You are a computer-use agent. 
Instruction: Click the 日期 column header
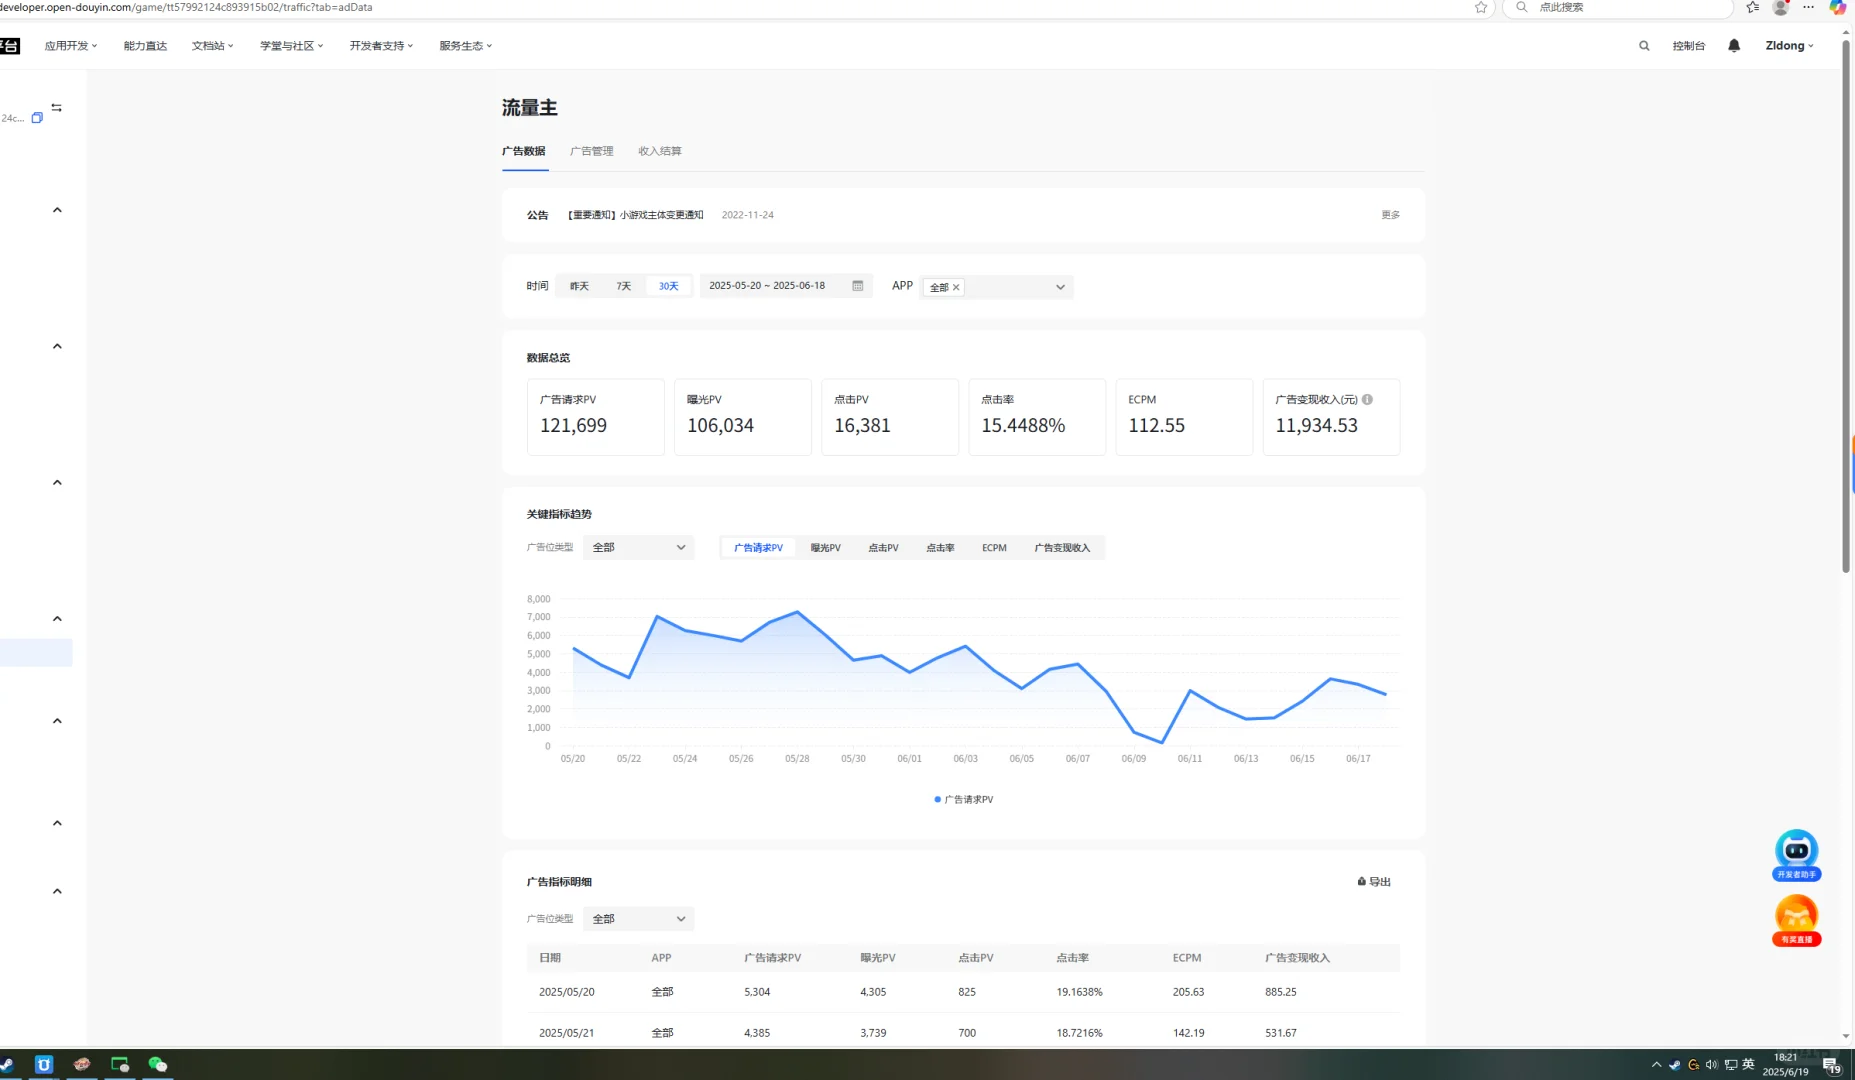point(550,958)
